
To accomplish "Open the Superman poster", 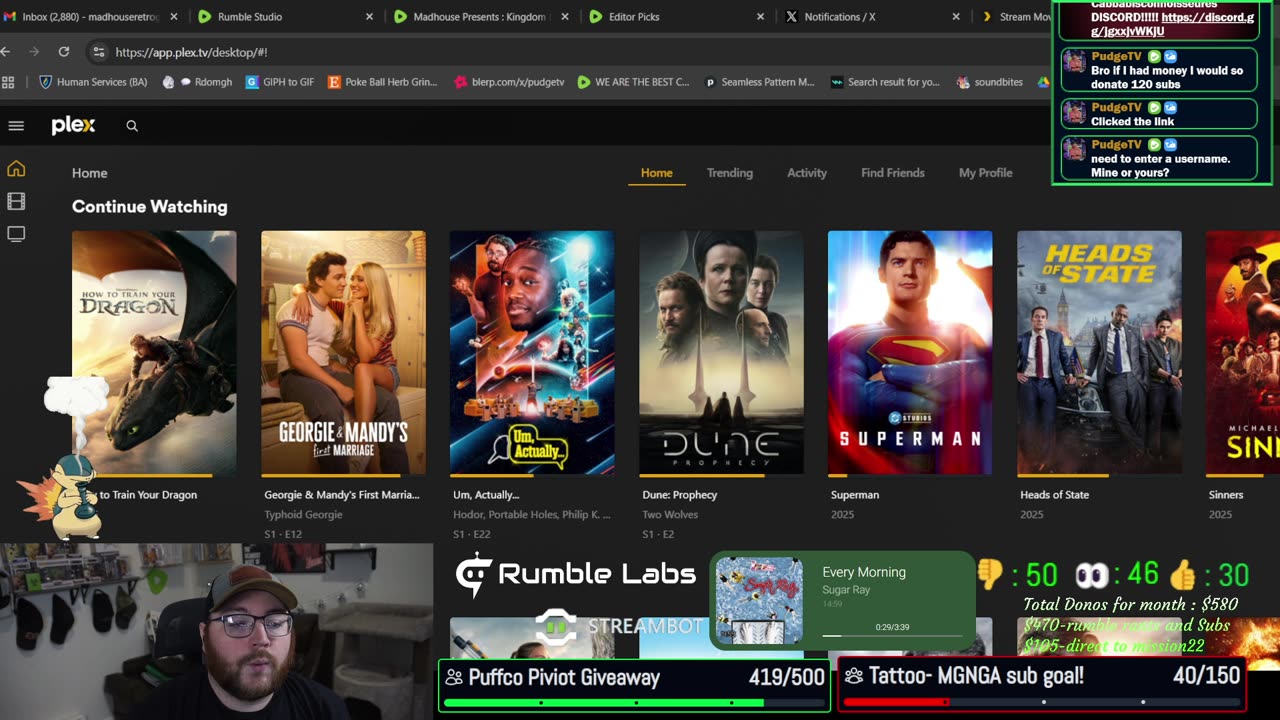I will click(x=910, y=353).
